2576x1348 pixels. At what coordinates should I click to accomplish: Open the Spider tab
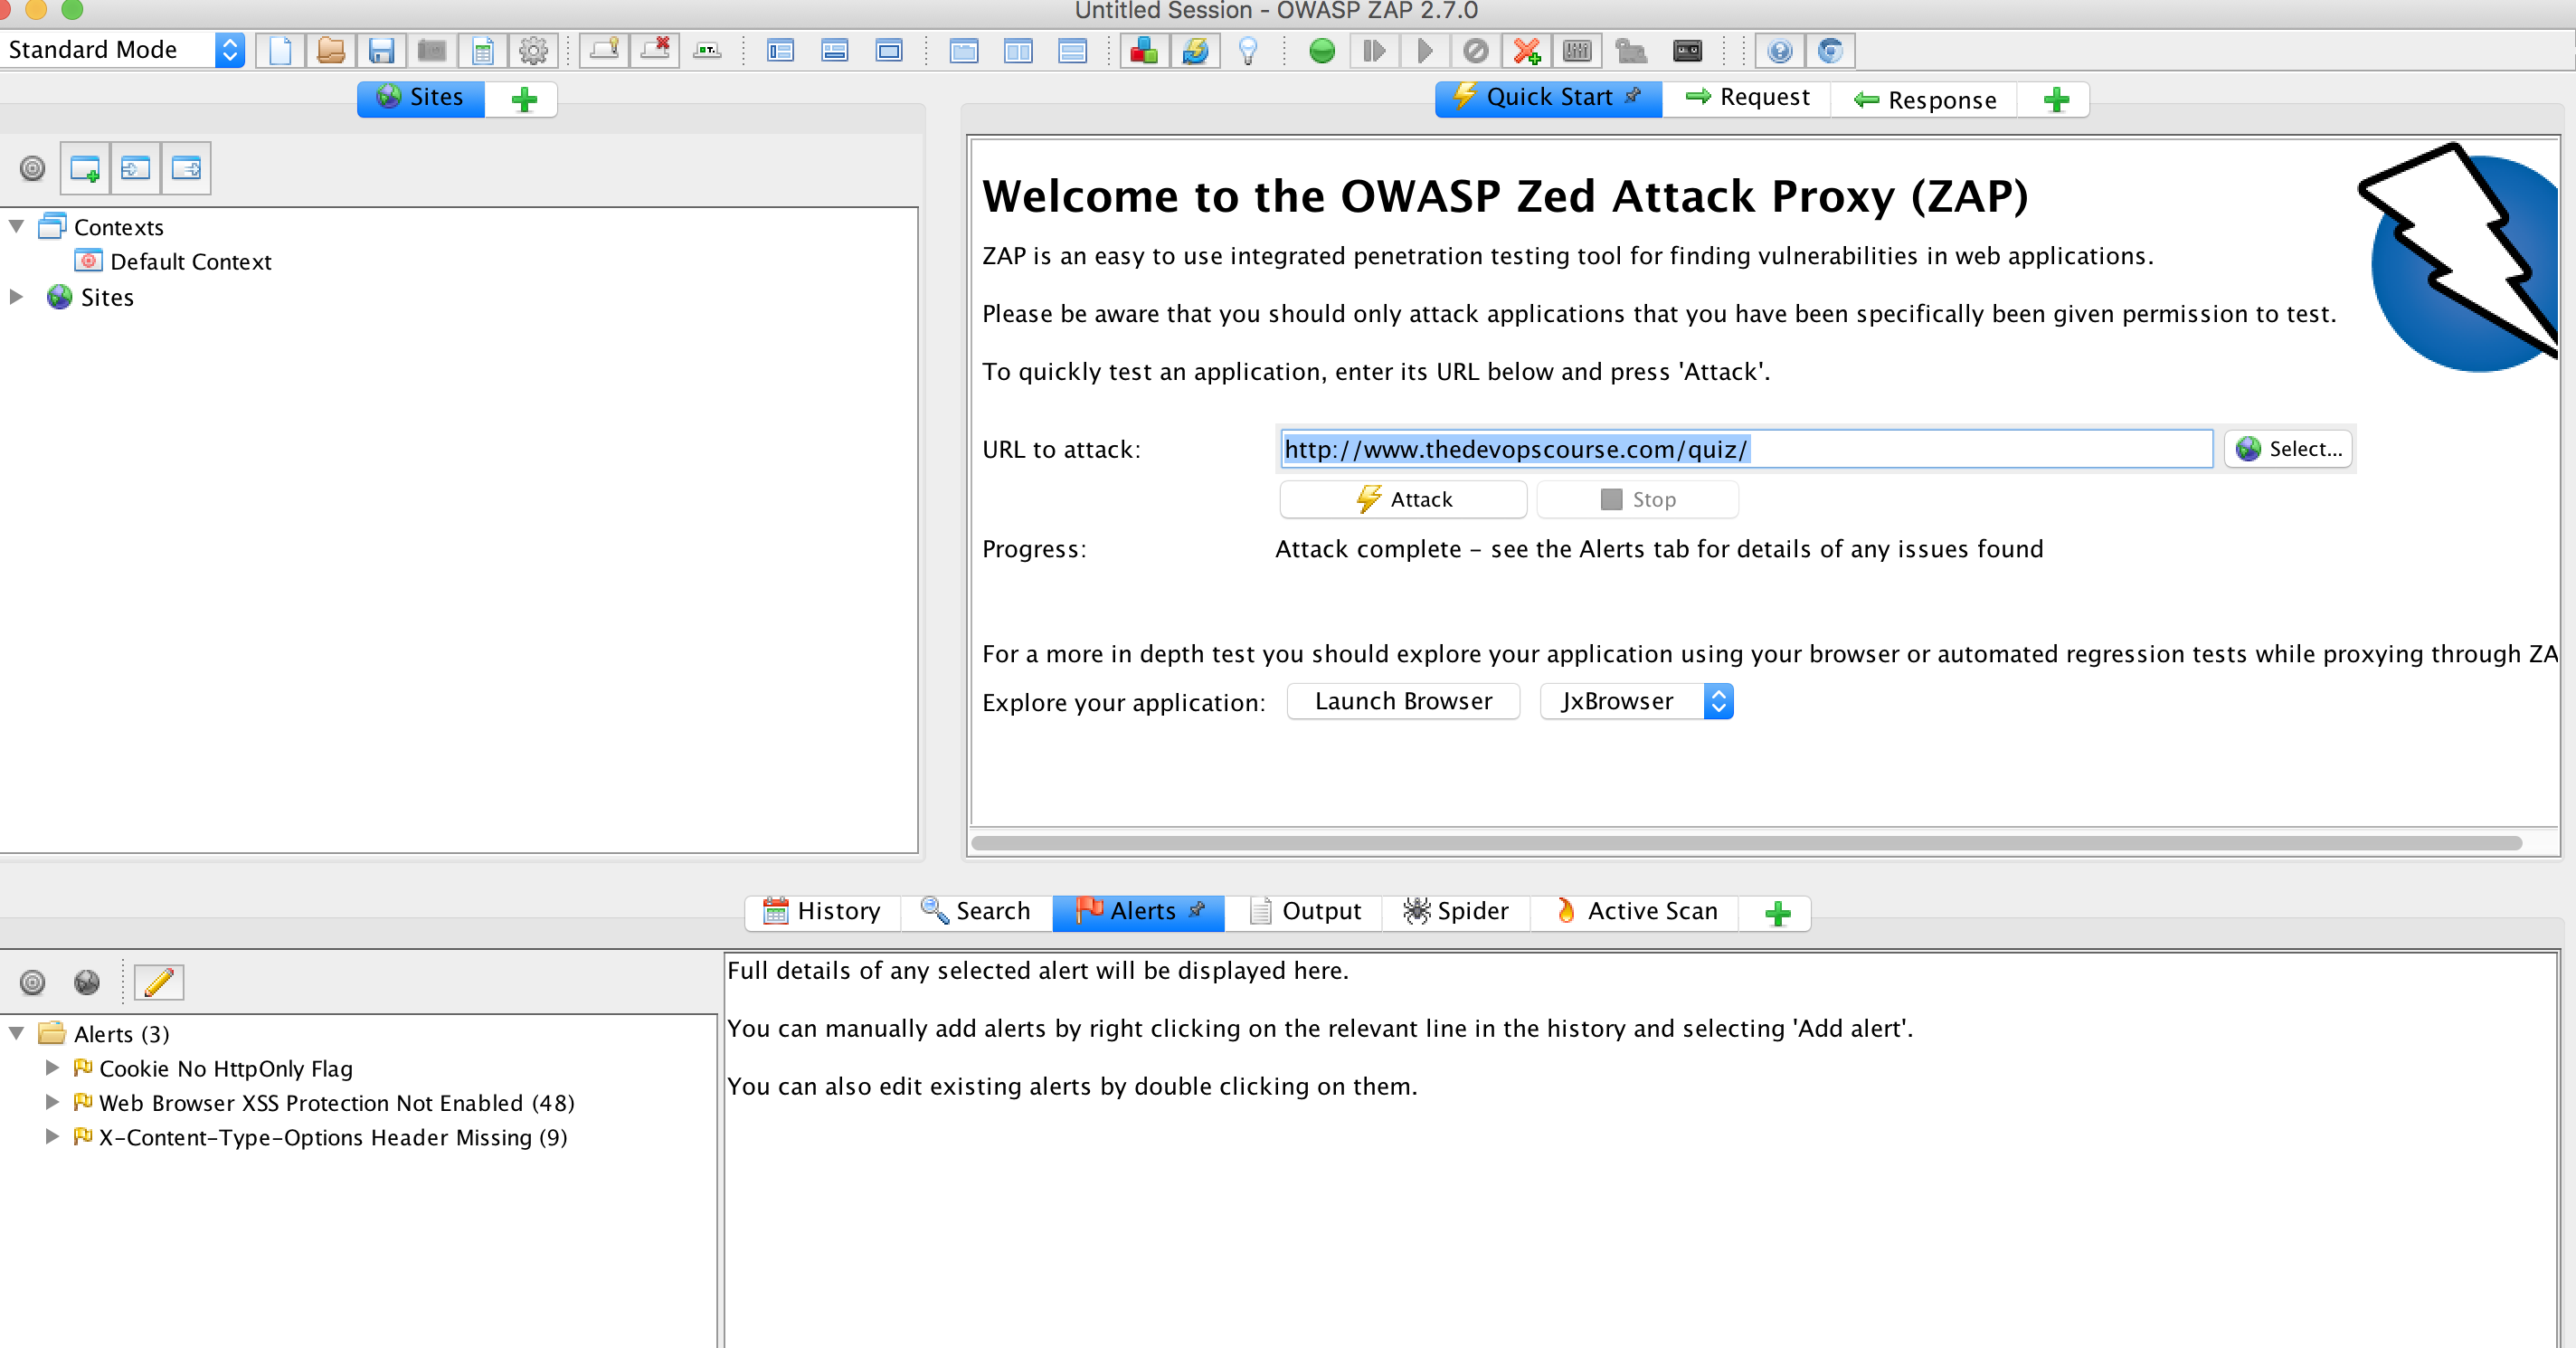(1456, 911)
